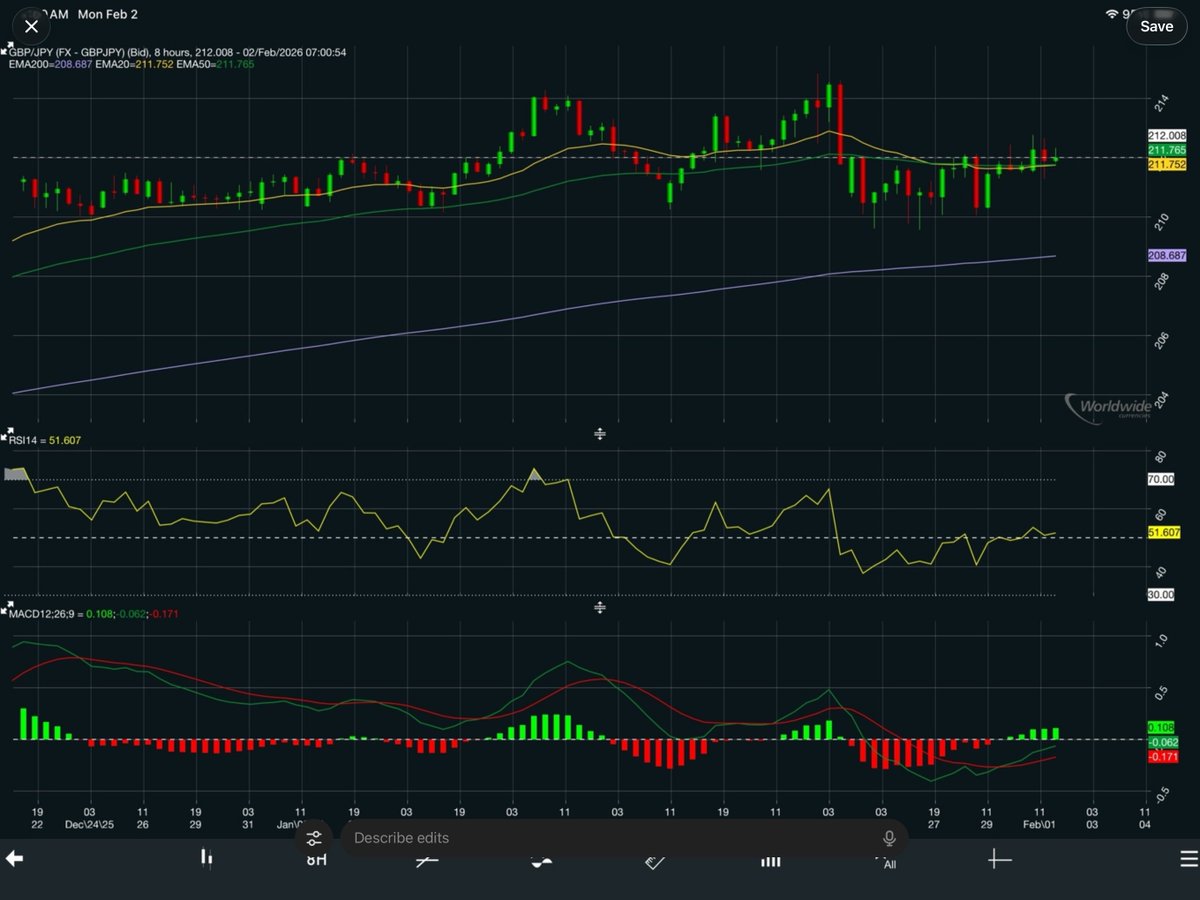This screenshot has height=900, width=1200.
Task: Focus the Describe edits input field
Action: tap(624, 838)
